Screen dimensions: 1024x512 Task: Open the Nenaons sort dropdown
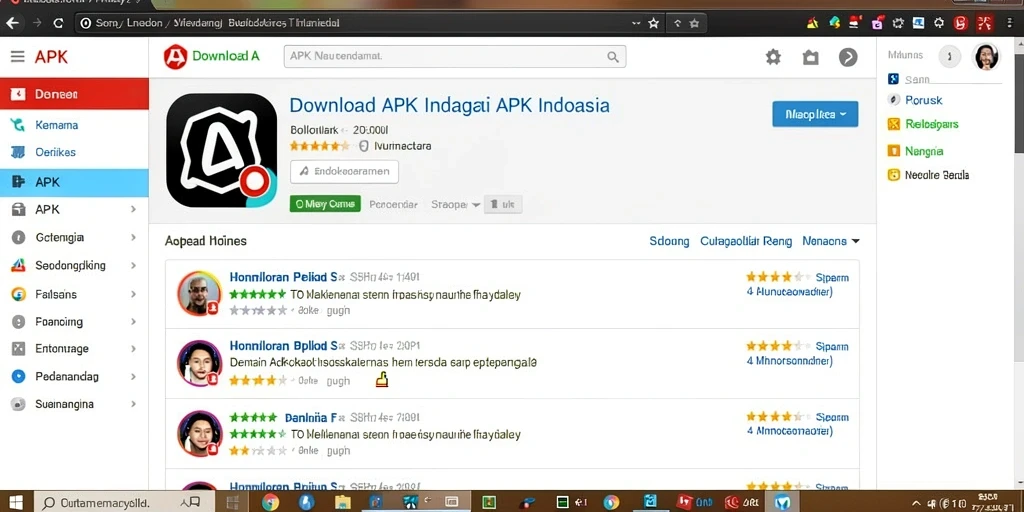point(831,241)
